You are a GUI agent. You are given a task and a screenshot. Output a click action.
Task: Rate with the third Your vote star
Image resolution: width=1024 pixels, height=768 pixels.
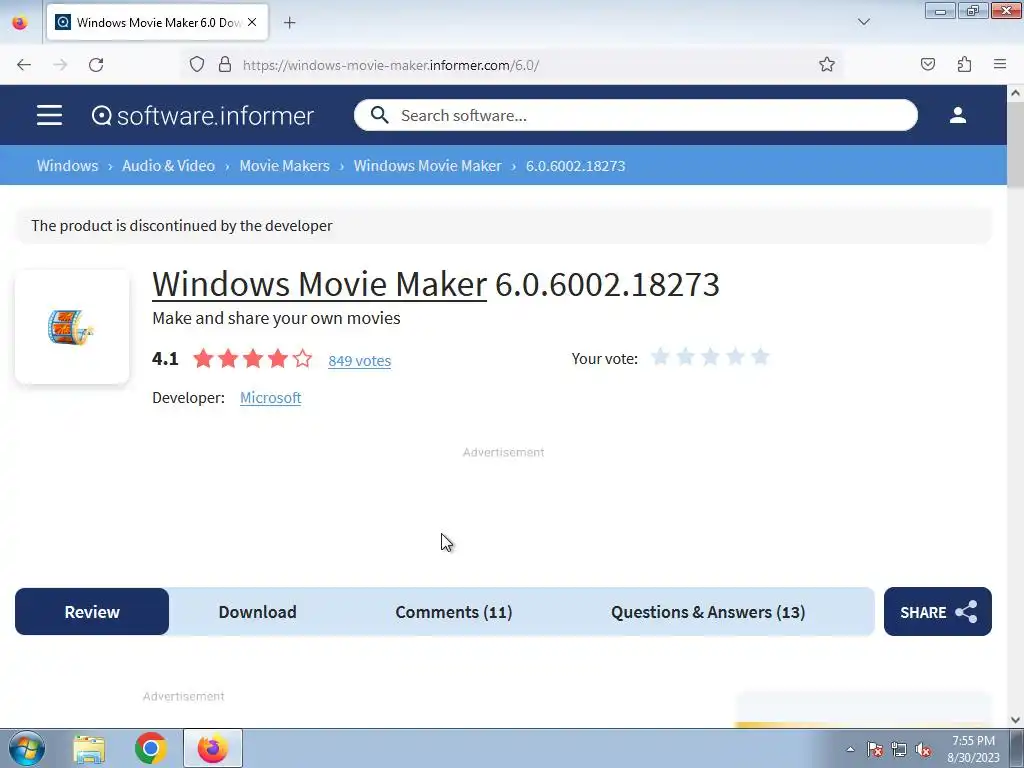pos(710,357)
